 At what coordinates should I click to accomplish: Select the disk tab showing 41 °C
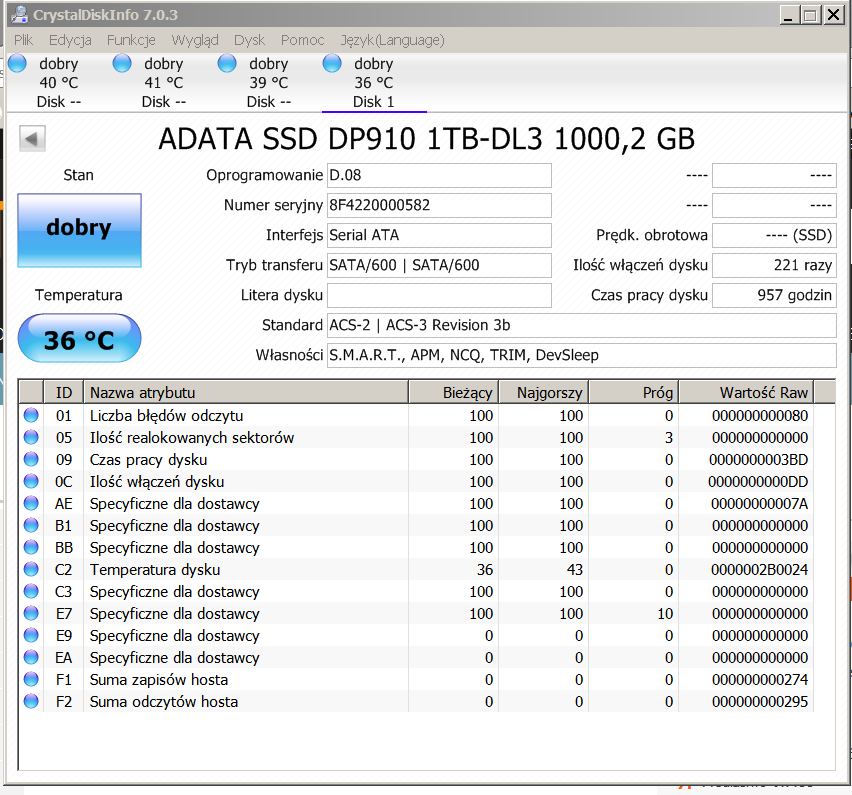[164, 83]
